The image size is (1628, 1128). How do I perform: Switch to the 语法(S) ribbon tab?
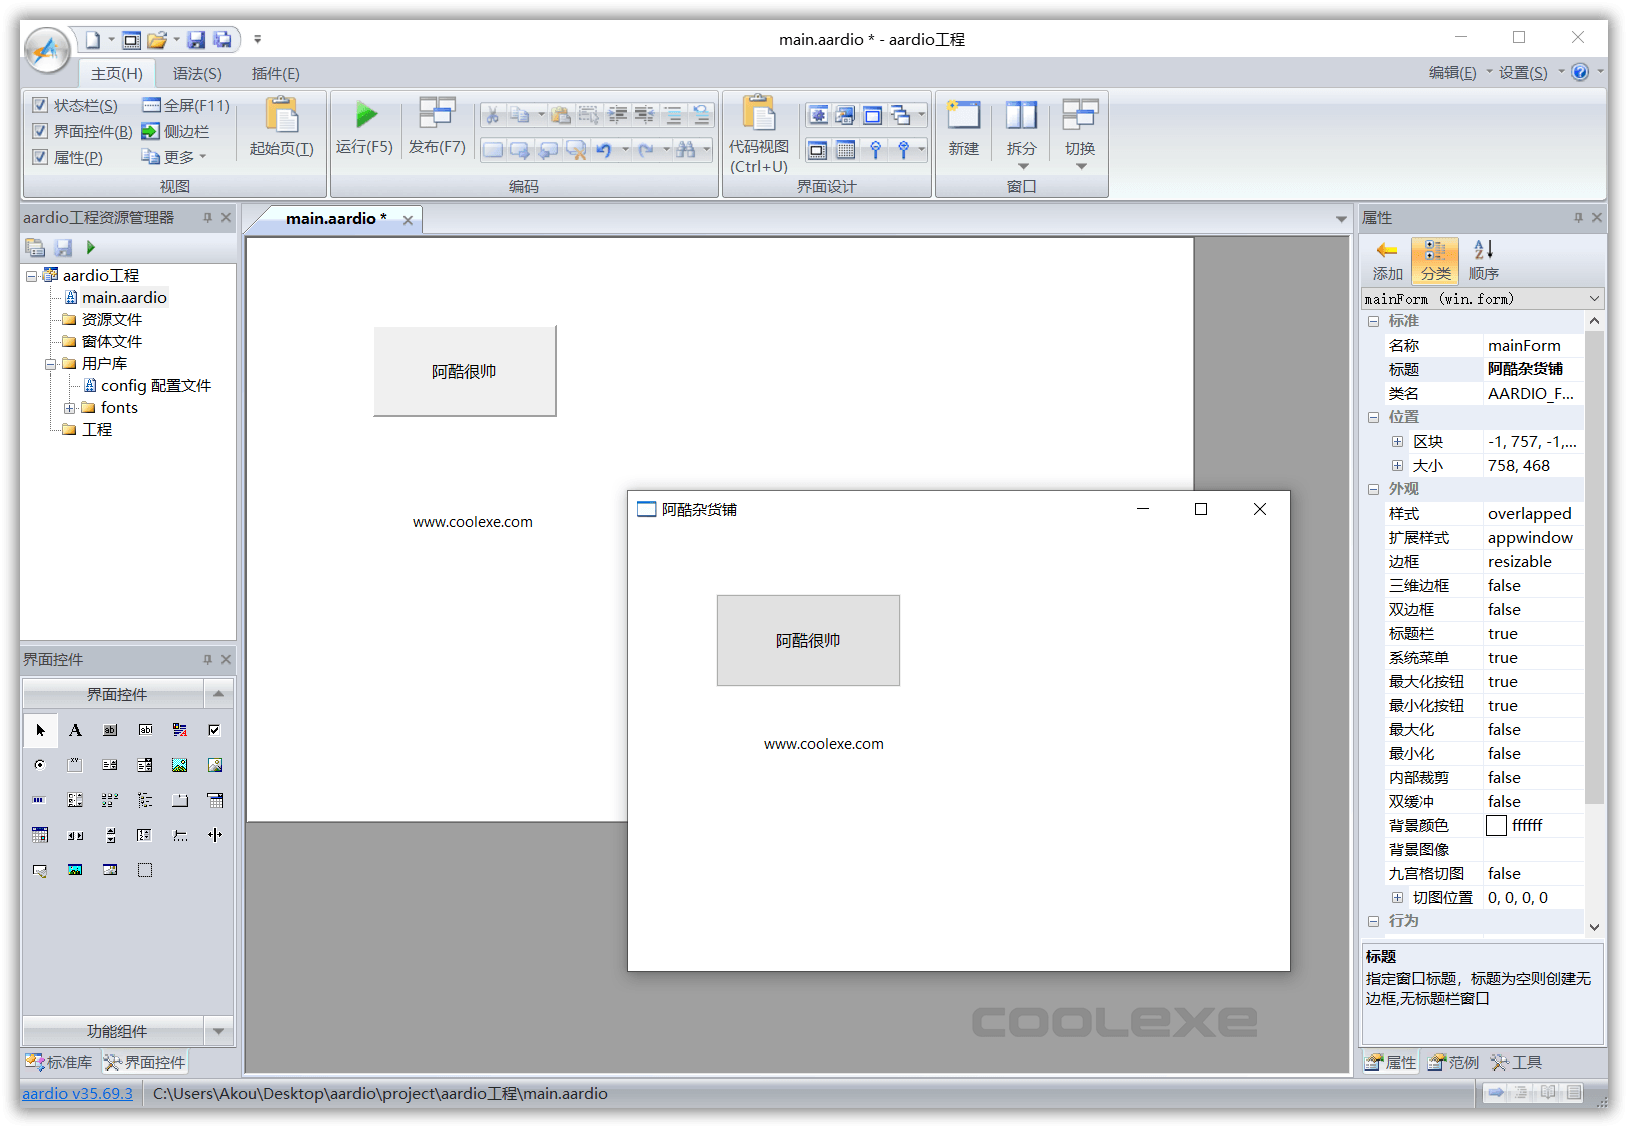click(x=196, y=72)
